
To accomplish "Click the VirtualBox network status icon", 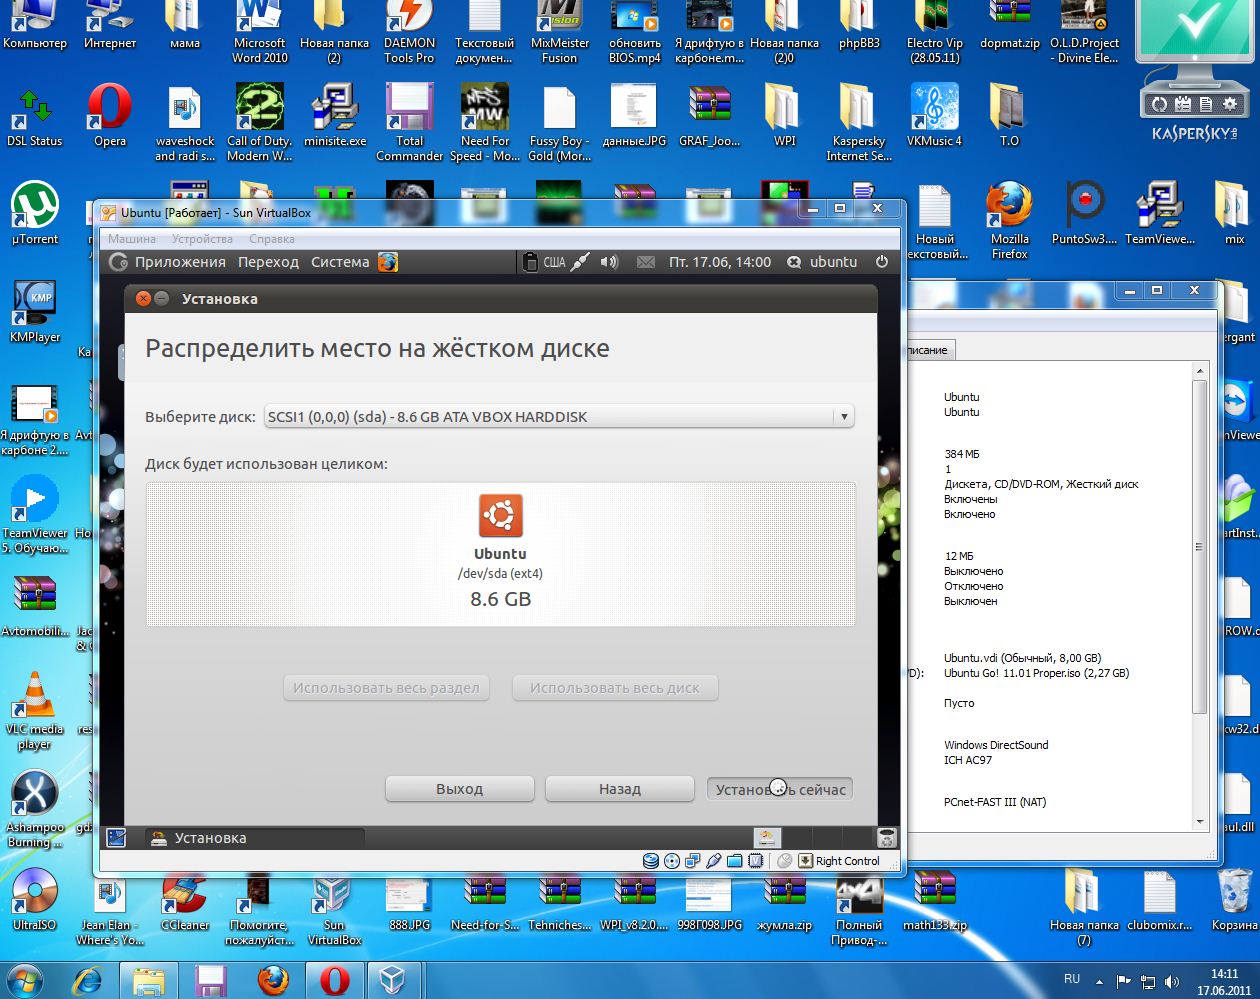I will coord(693,861).
